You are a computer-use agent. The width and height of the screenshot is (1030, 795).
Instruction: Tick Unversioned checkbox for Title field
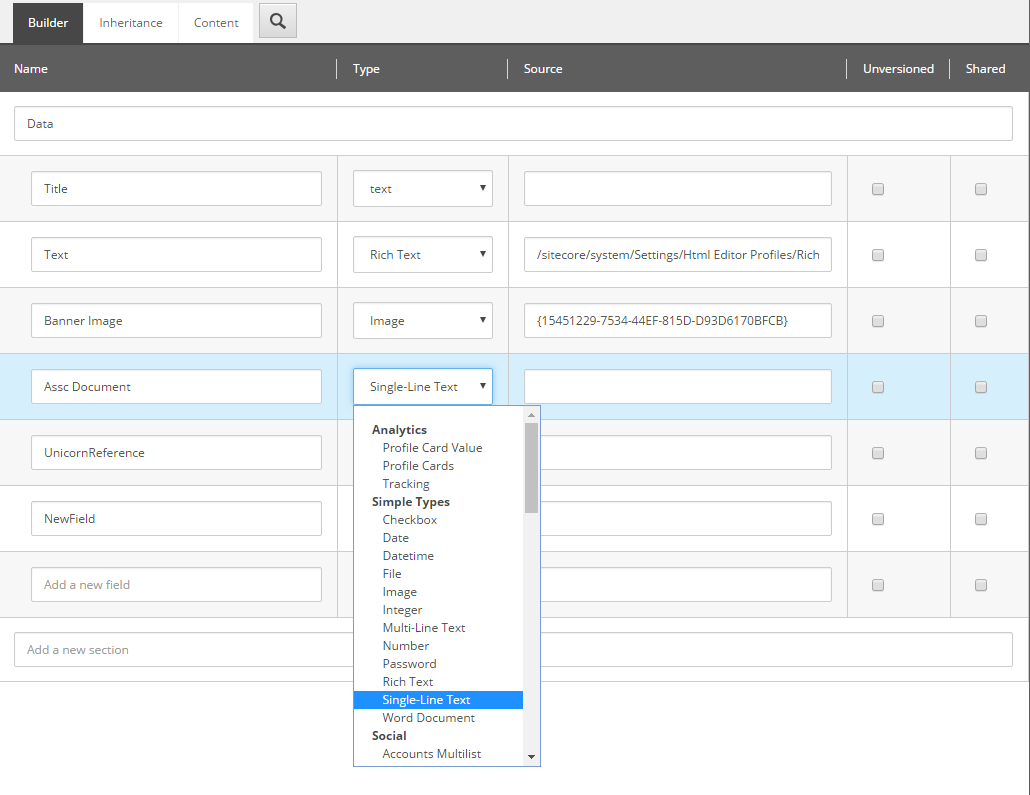pyautogui.click(x=878, y=189)
